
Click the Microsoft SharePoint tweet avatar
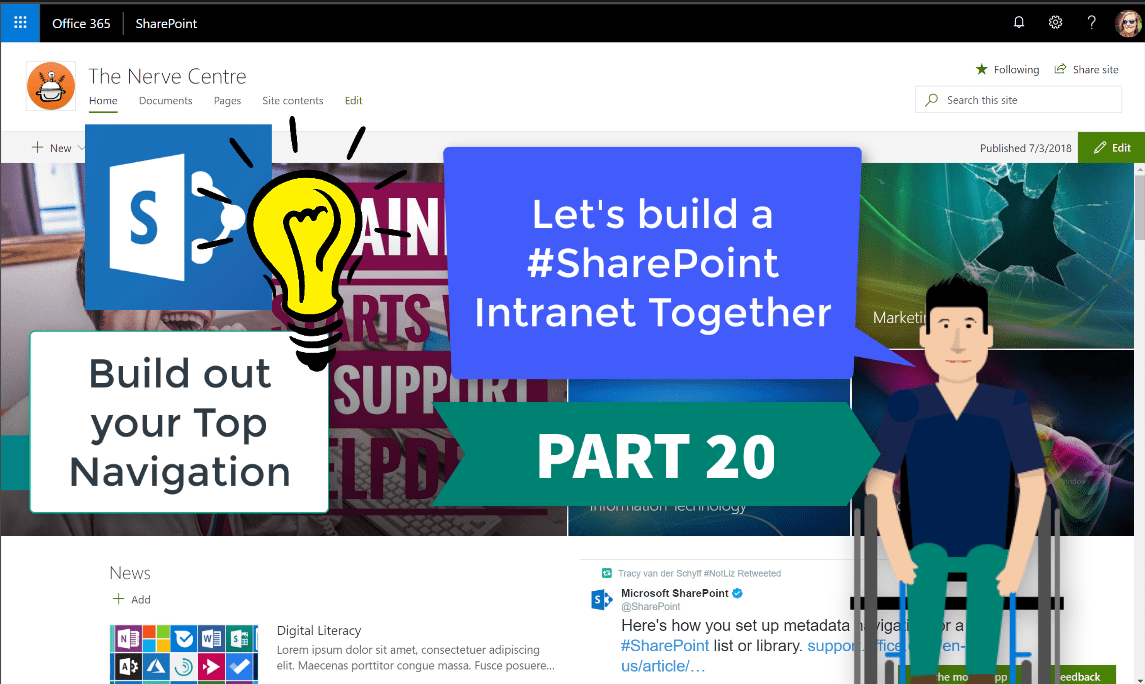(x=602, y=599)
